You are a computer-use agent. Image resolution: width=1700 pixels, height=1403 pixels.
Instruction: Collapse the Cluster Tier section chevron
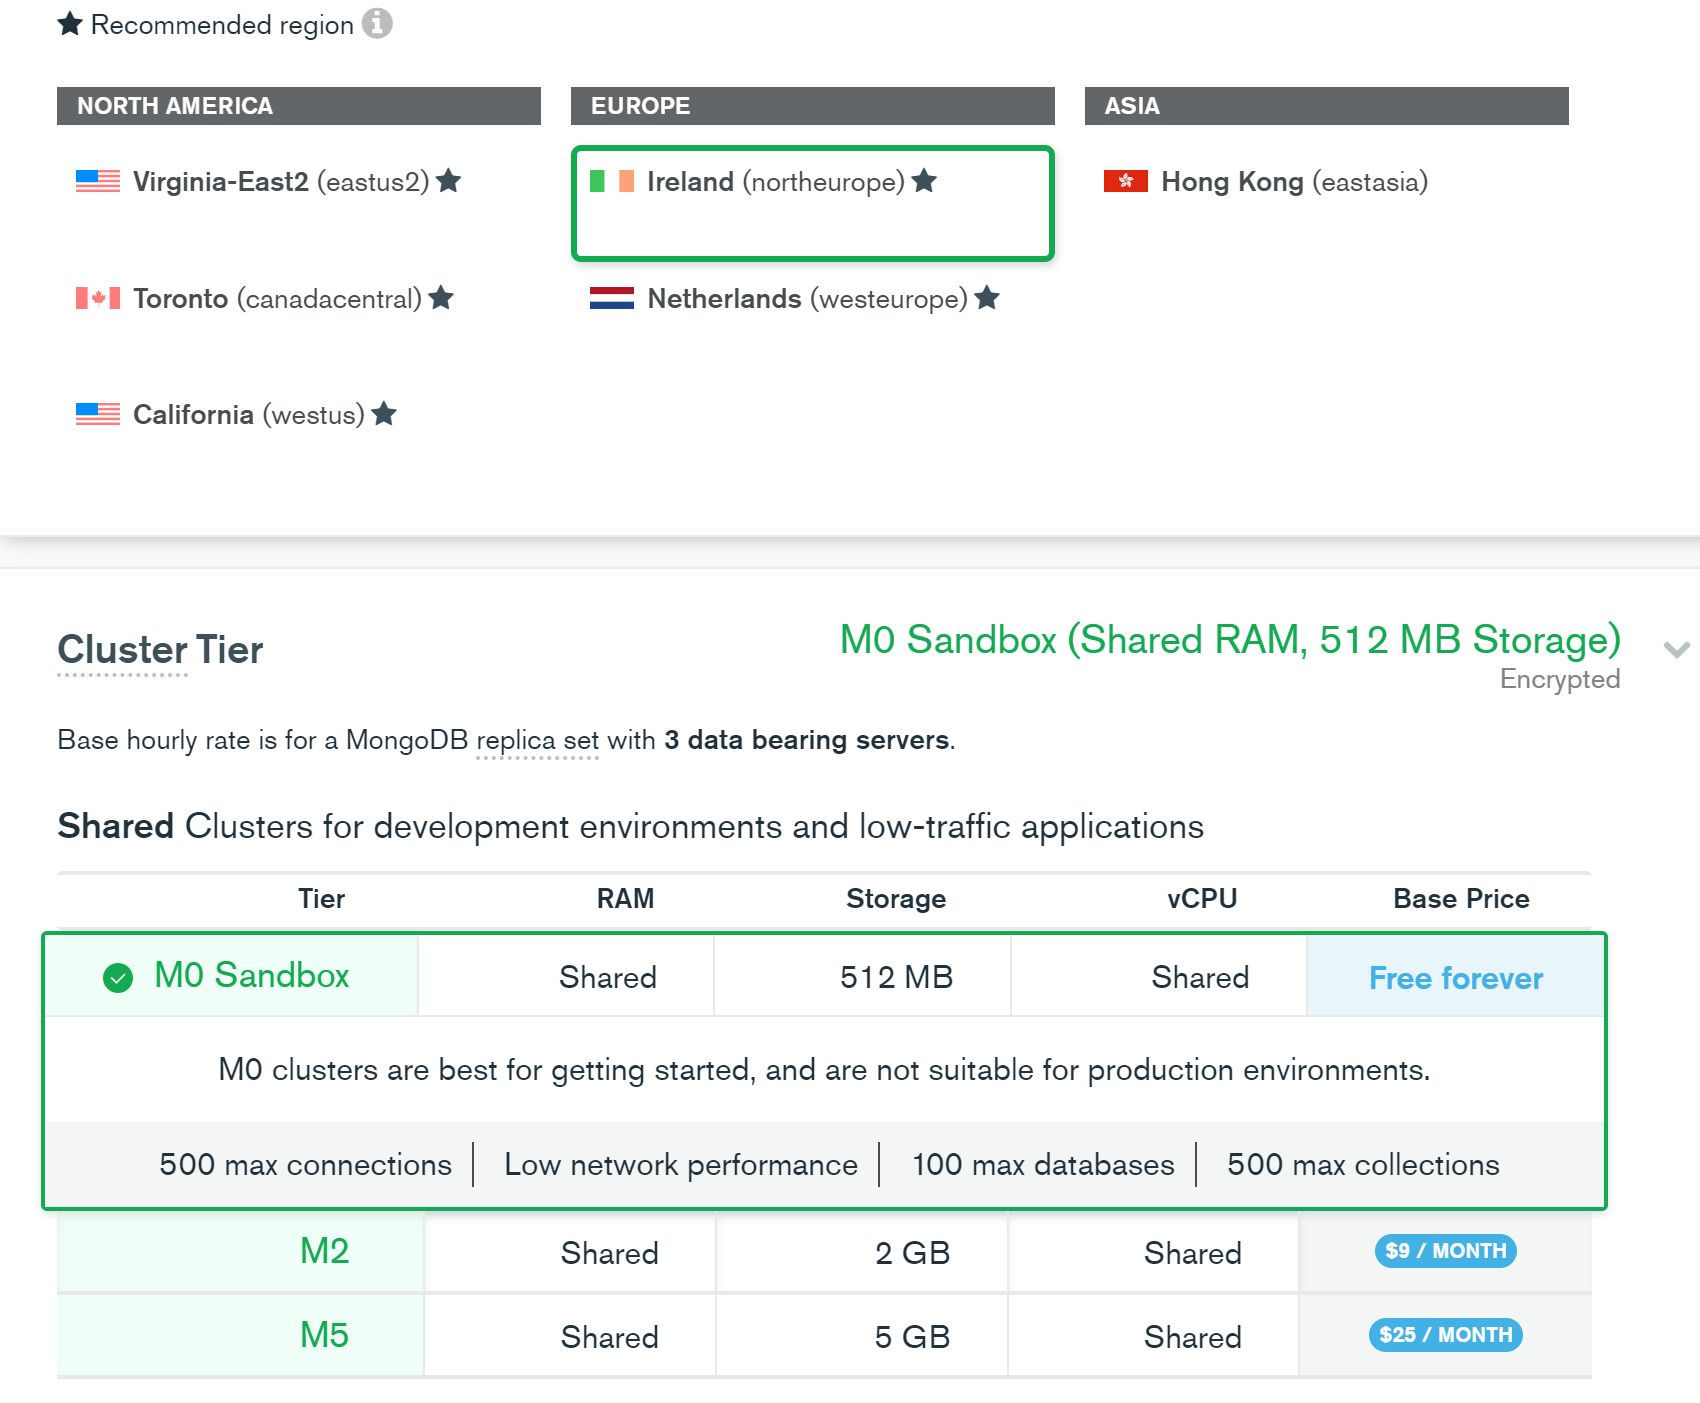pos(1676,649)
